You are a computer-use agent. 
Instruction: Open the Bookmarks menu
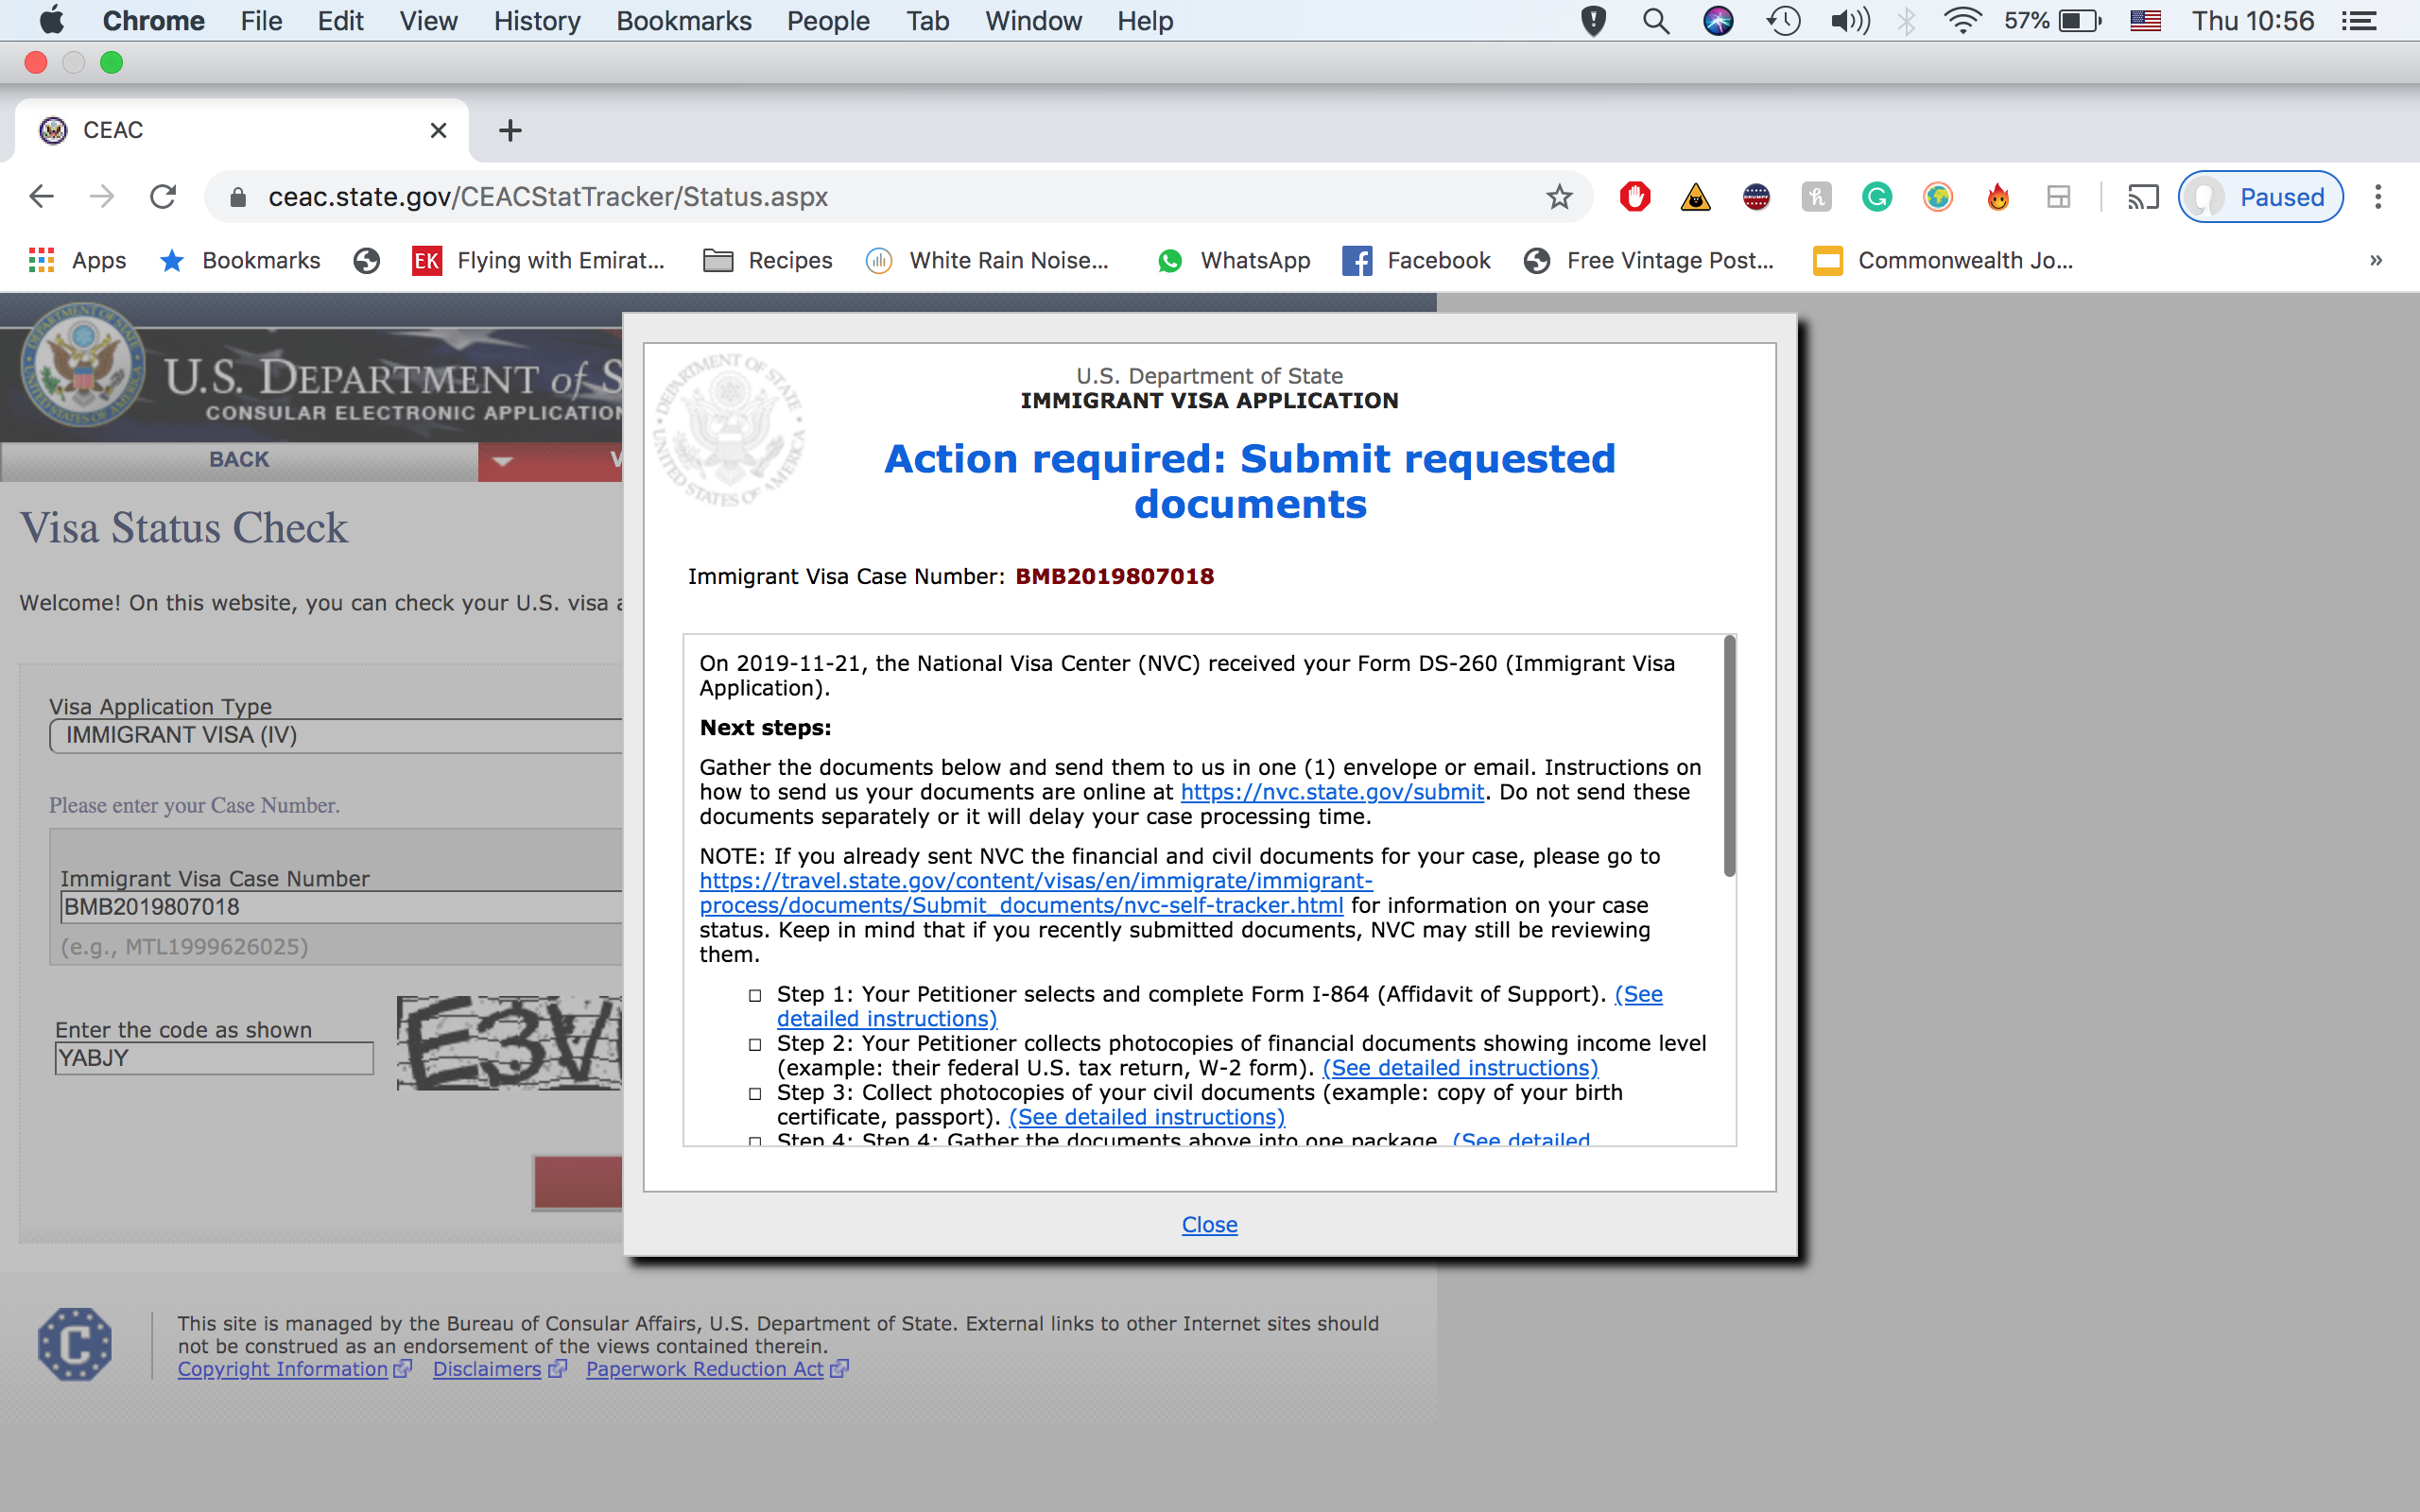pos(684,21)
